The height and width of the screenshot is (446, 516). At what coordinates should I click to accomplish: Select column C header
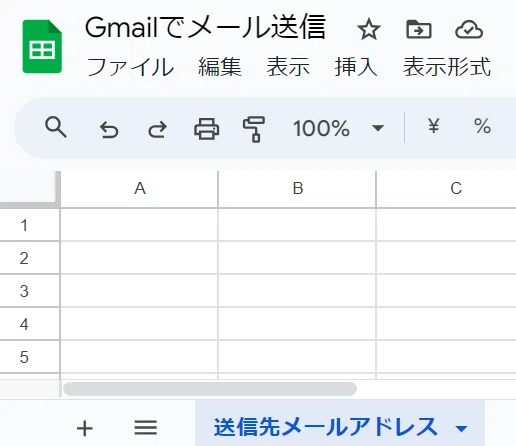tap(447, 189)
